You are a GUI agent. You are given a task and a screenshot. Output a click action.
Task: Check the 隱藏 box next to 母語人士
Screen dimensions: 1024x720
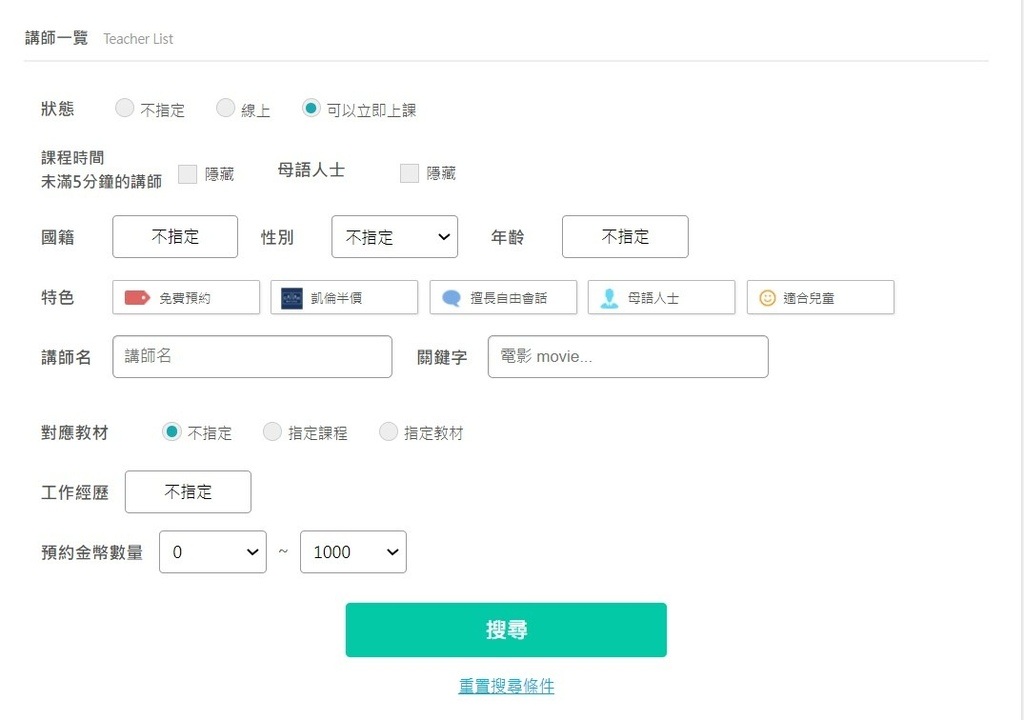[409, 174]
